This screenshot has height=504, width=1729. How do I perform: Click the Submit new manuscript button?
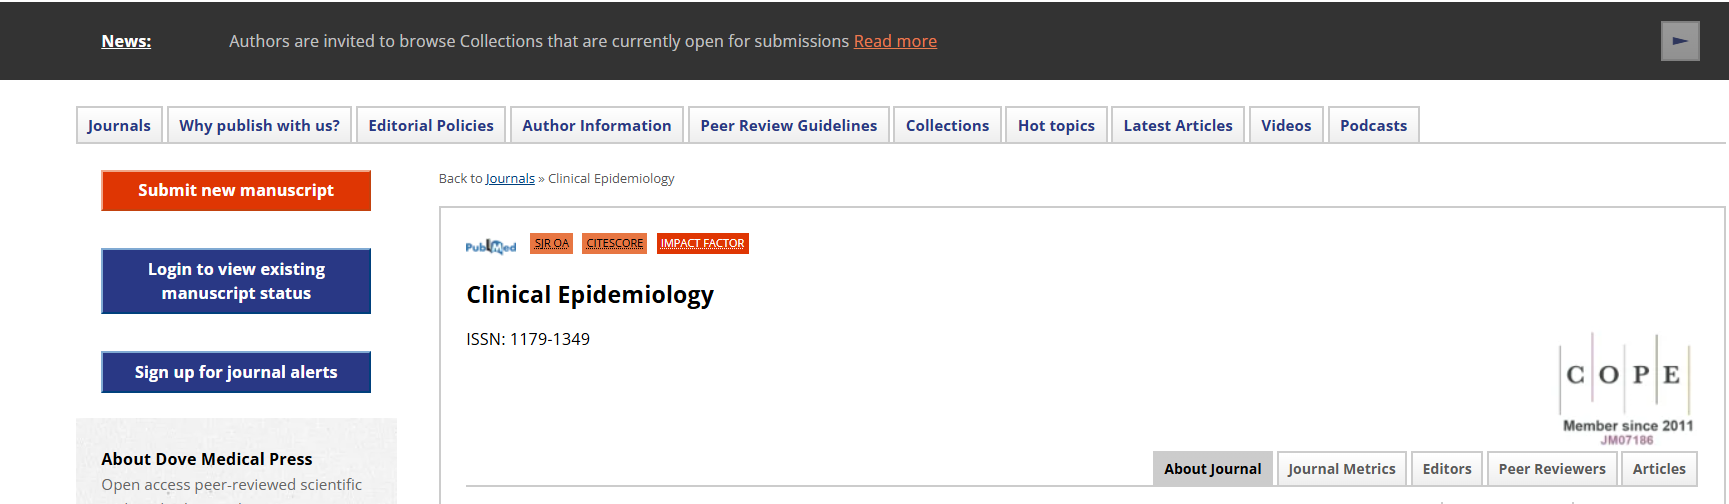[236, 190]
